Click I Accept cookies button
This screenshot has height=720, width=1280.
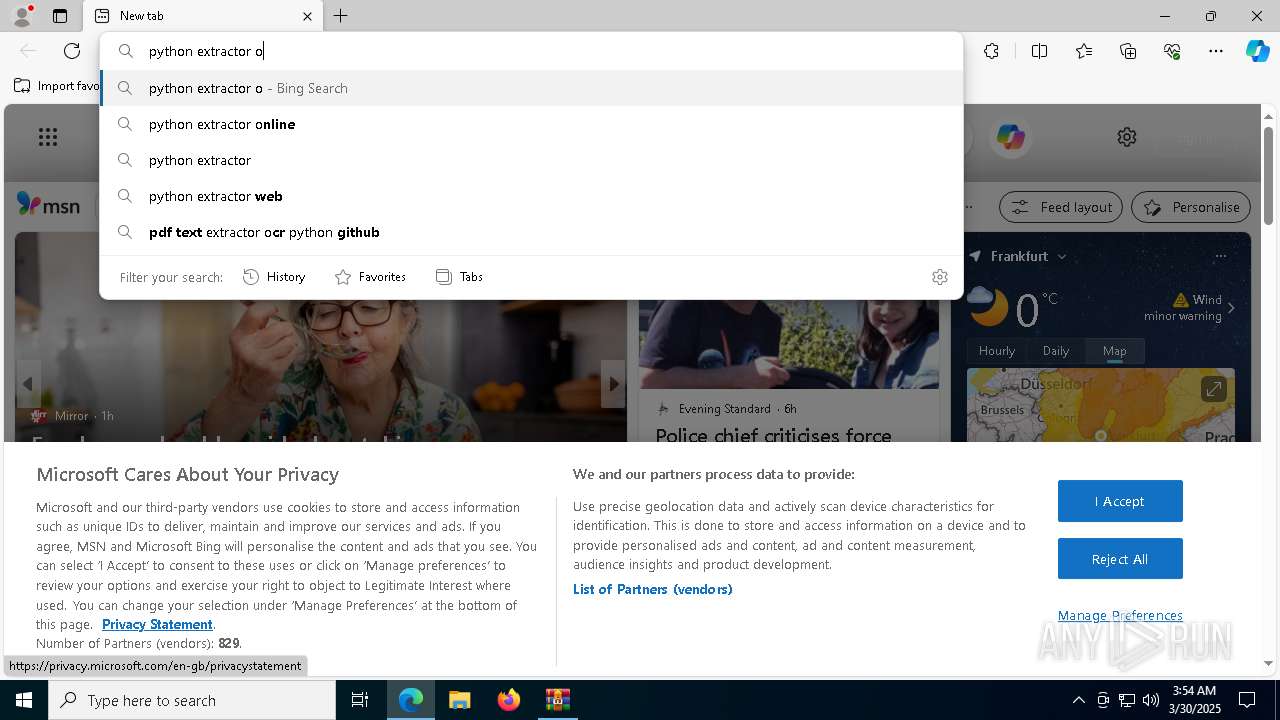click(x=1120, y=501)
